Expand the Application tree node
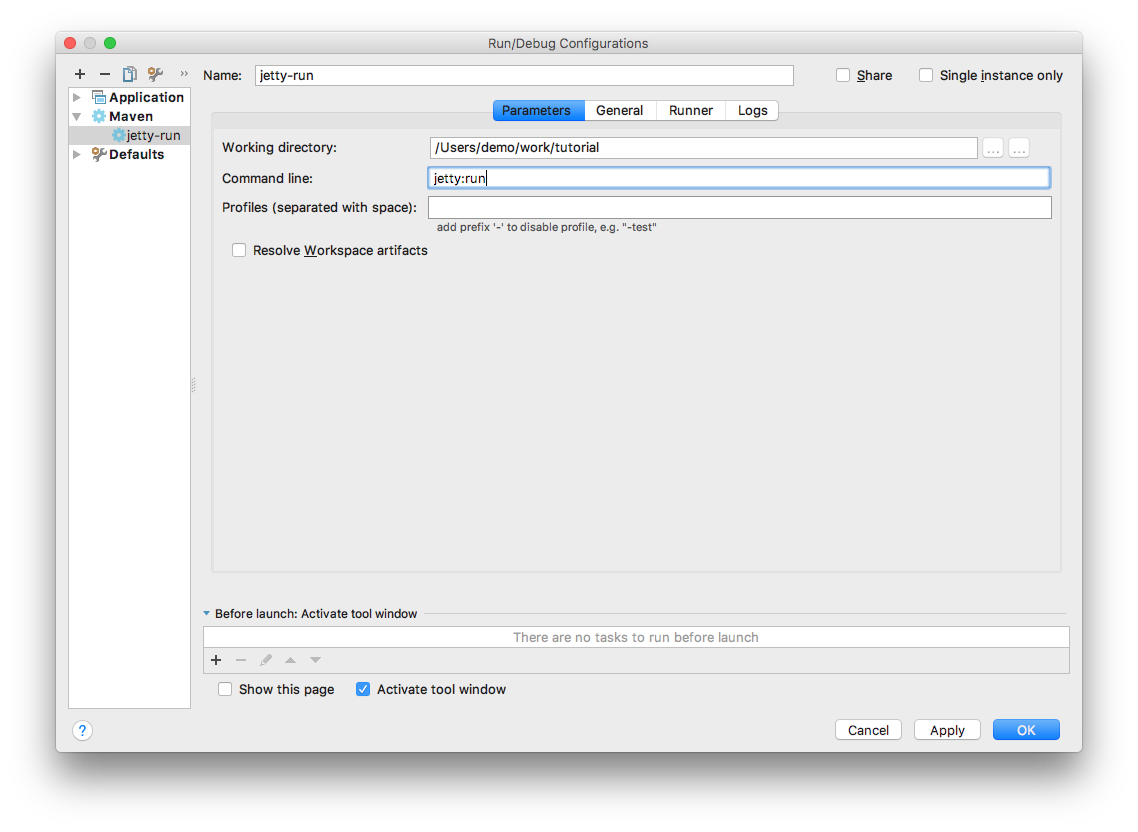 [77, 97]
